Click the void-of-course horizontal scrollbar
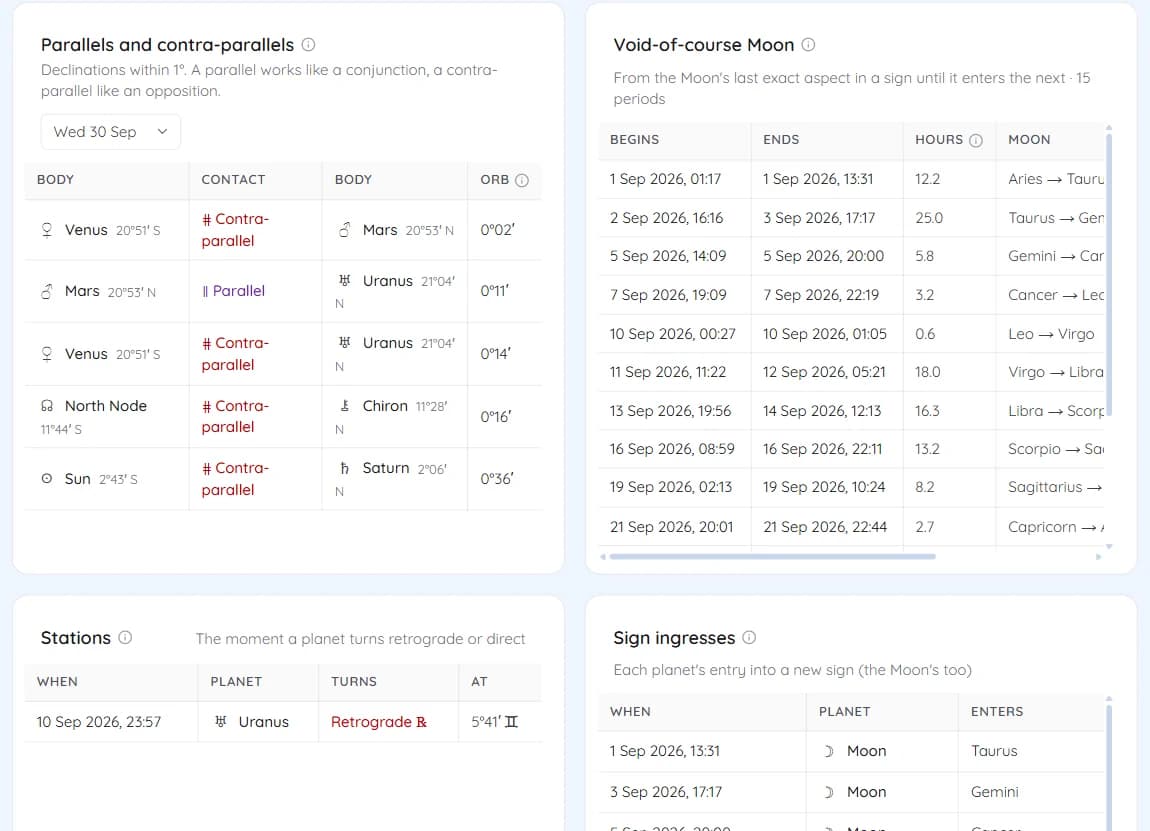Screen dimensions: 1150x831 (772, 557)
